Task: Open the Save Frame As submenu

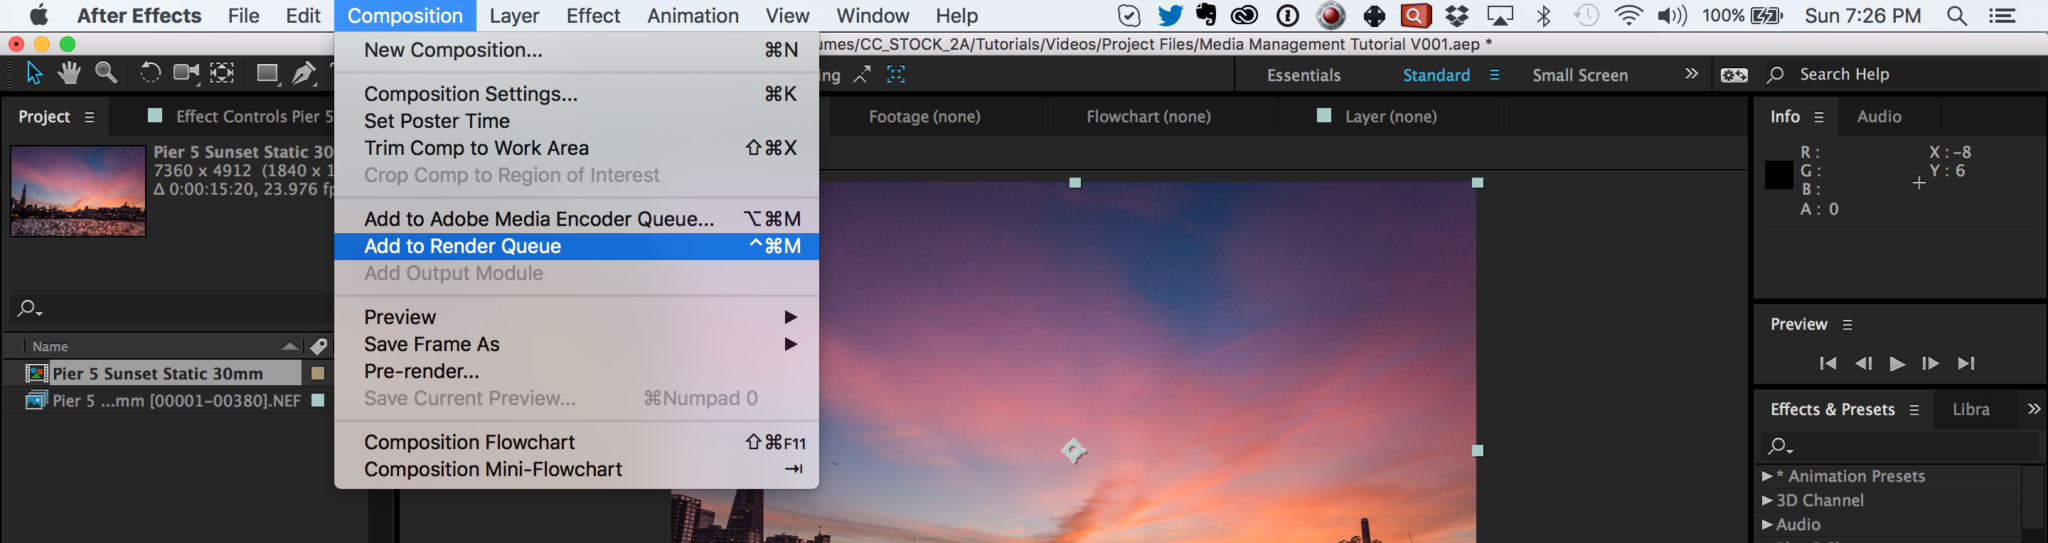Action: [576, 344]
